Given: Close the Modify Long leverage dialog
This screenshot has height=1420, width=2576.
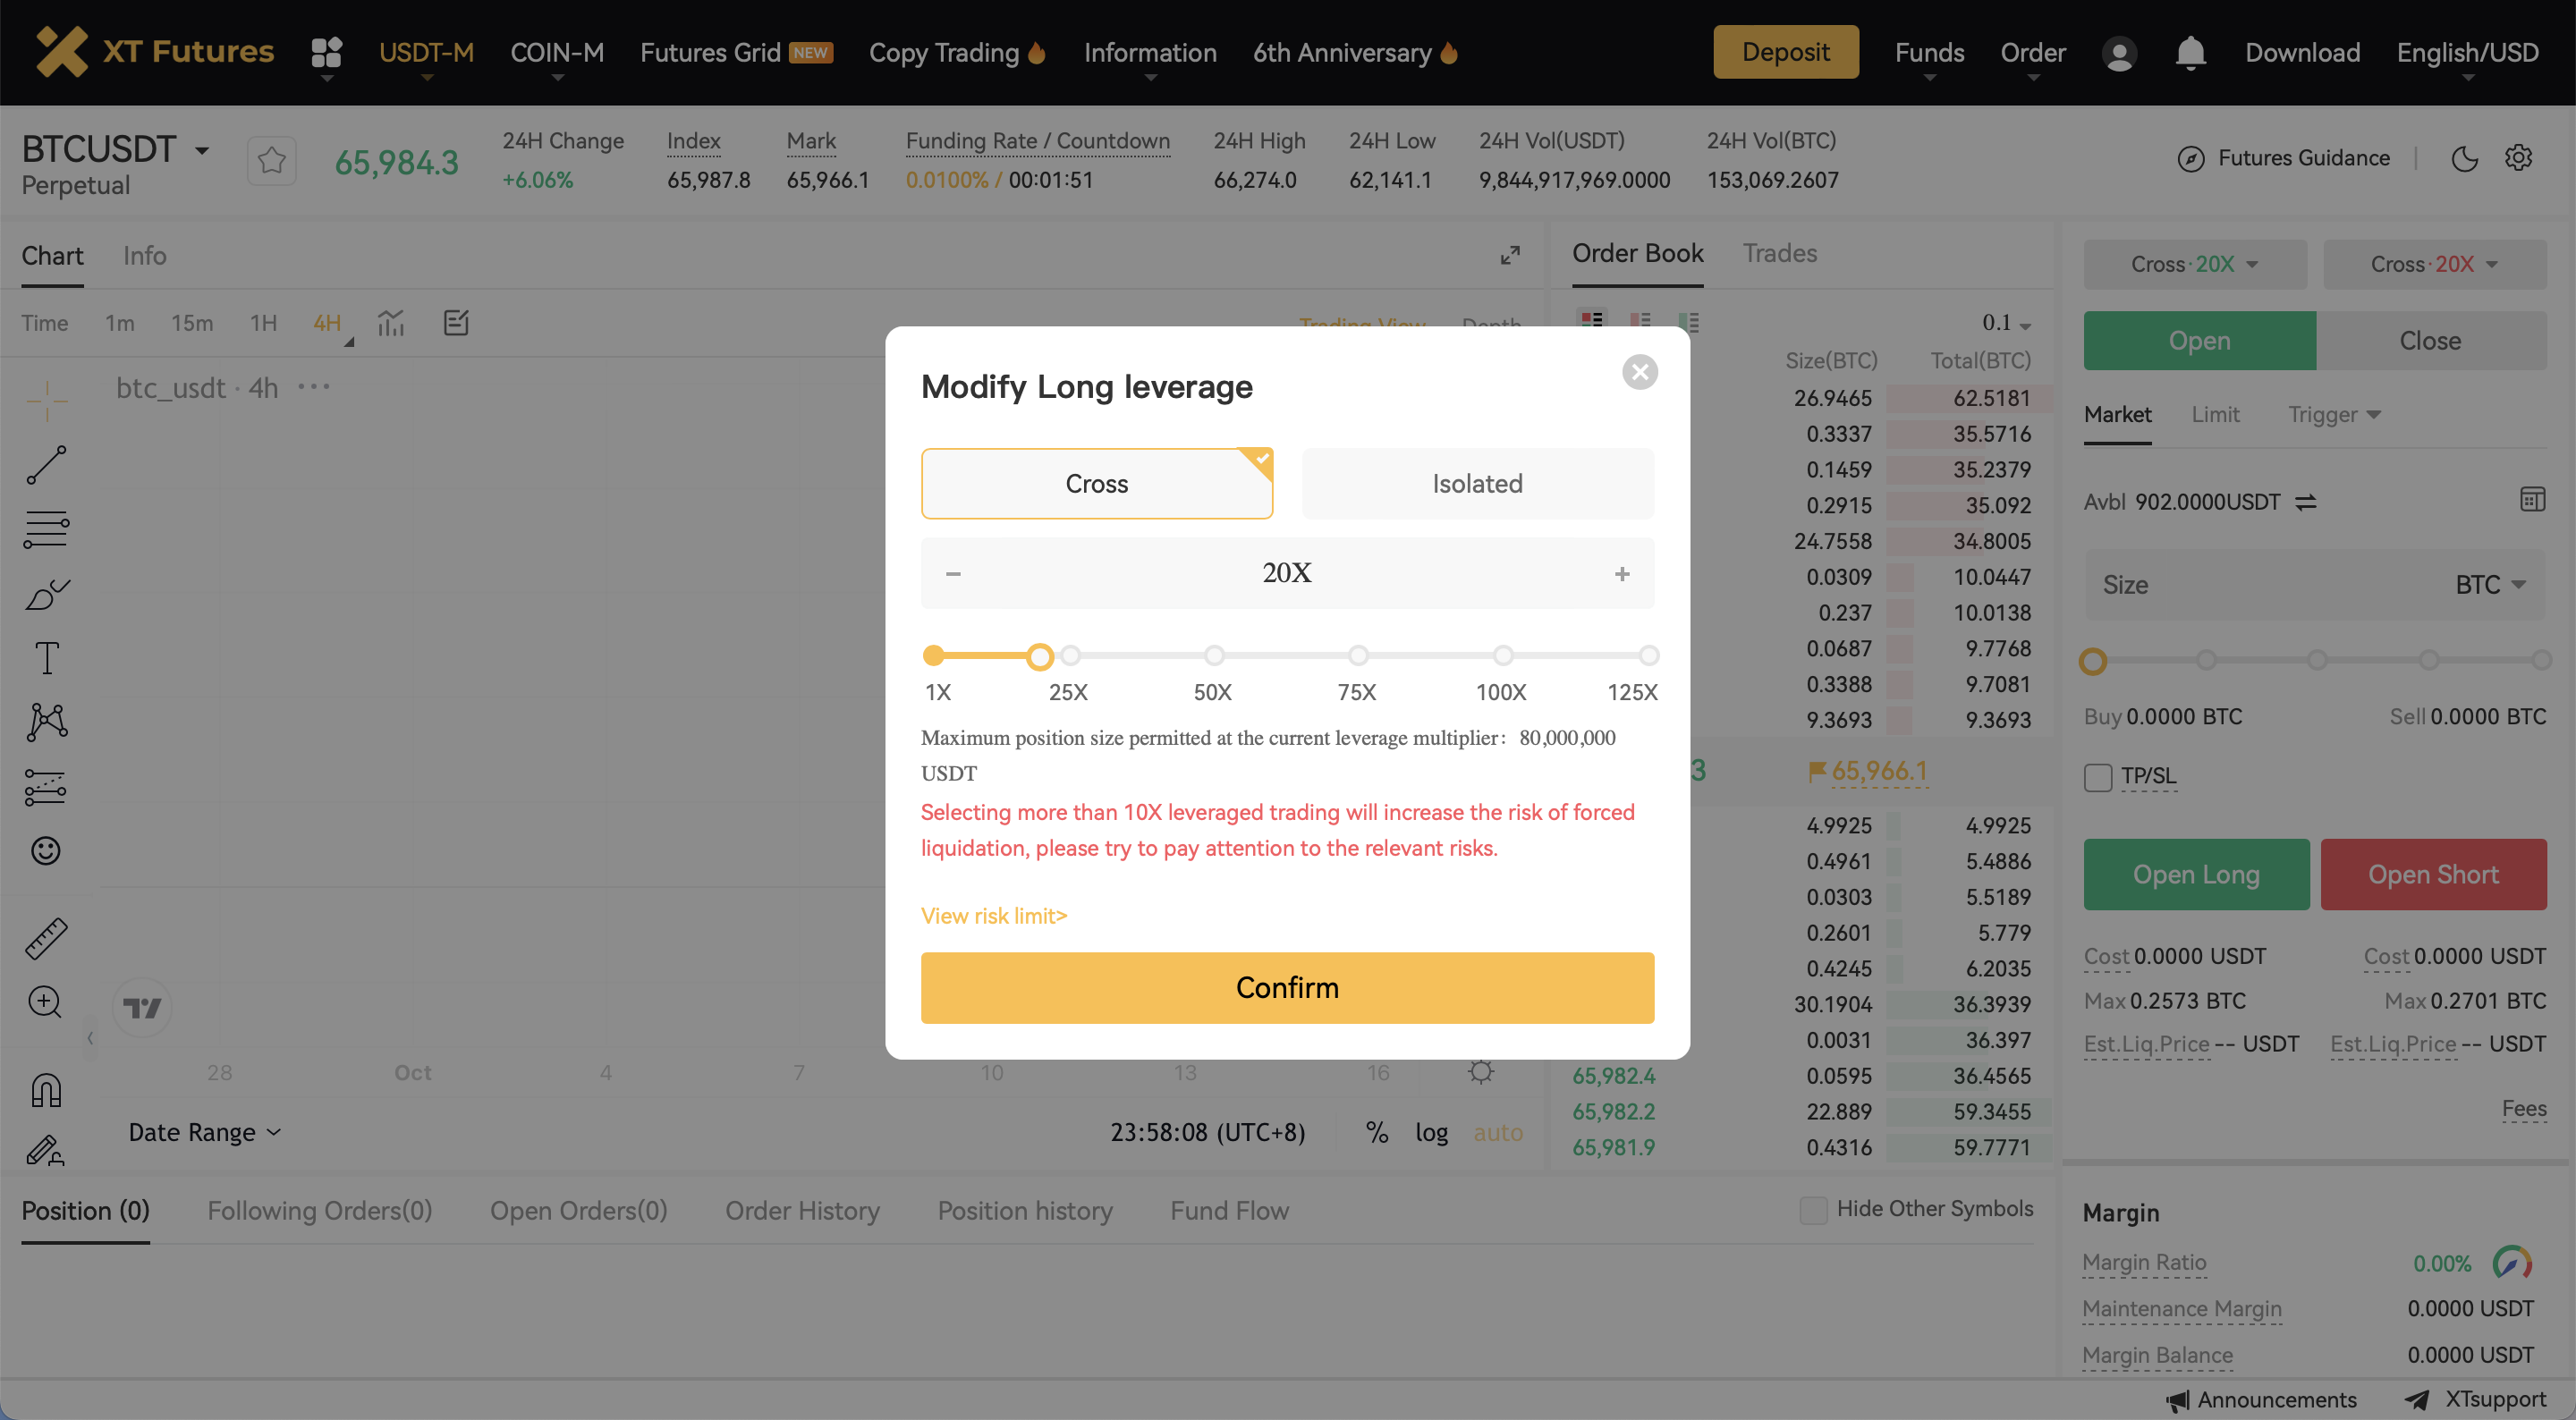Looking at the screenshot, I should [x=1639, y=372].
